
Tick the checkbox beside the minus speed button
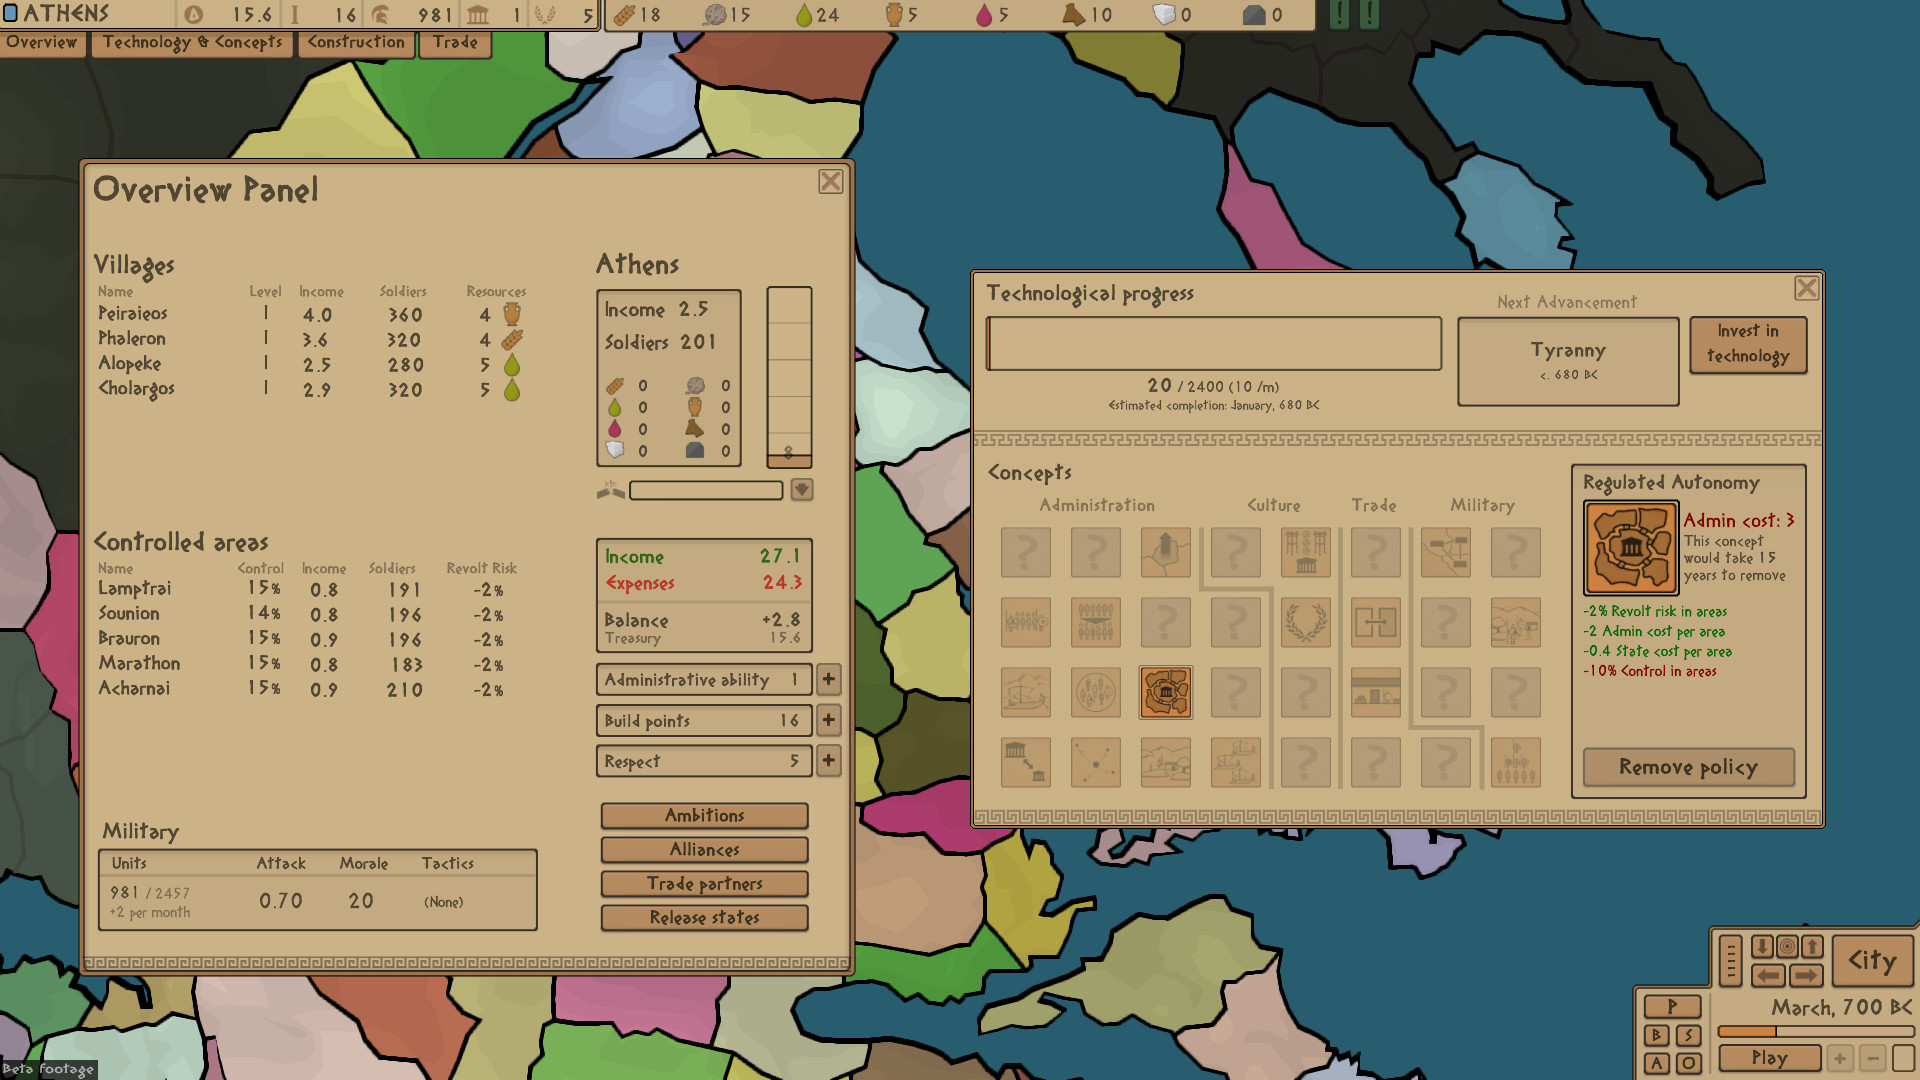pyautogui.click(x=1903, y=1058)
